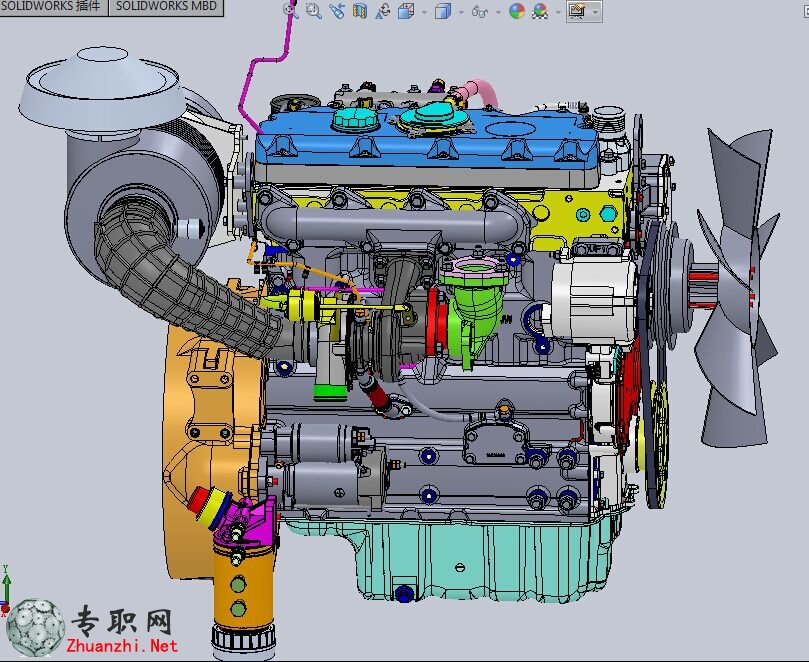Open the SOLIDWORKS 插件 tab
Image resolution: width=809 pixels, height=662 pixels.
coord(53,7)
